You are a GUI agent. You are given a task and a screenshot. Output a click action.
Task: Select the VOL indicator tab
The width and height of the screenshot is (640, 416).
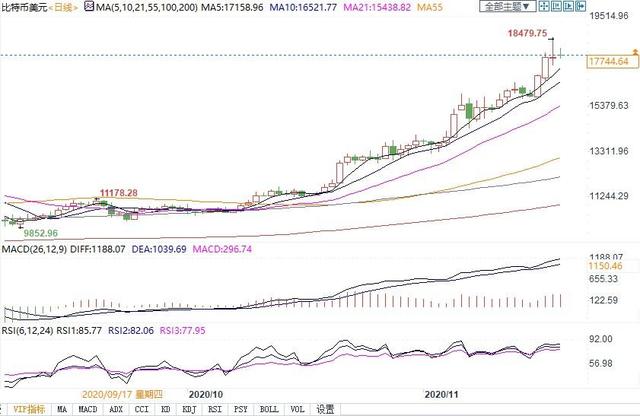[297, 409]
